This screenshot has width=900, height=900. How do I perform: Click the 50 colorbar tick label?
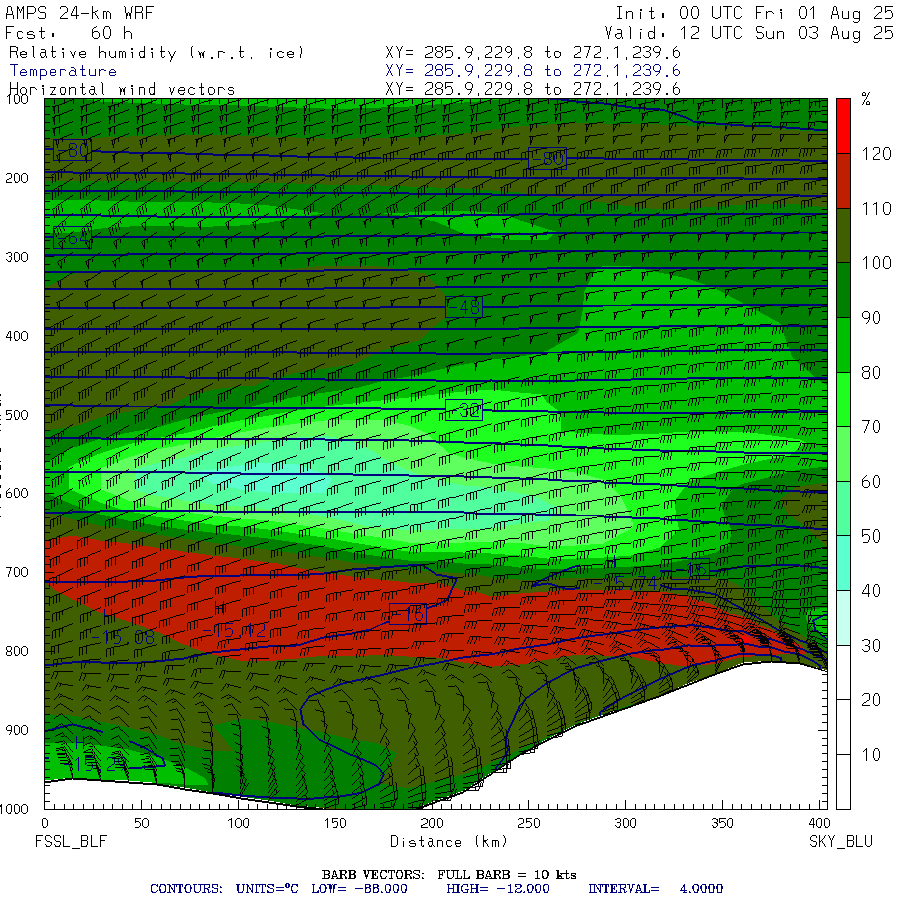[x=871, y=537]
